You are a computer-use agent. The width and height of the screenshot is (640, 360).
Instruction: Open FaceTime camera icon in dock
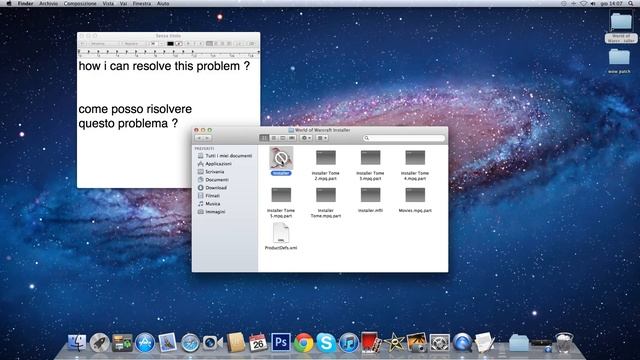pyautogui.click(x=212, y=343)
